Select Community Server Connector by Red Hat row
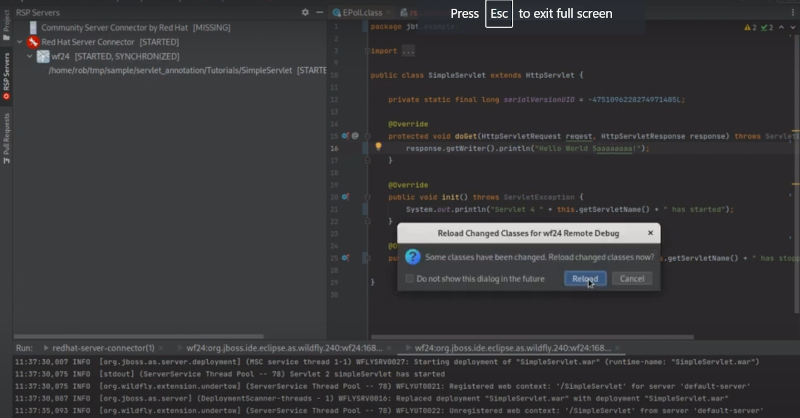Image resolution: width=800 pixels, height=418 pixels. [x=170, y=28]
